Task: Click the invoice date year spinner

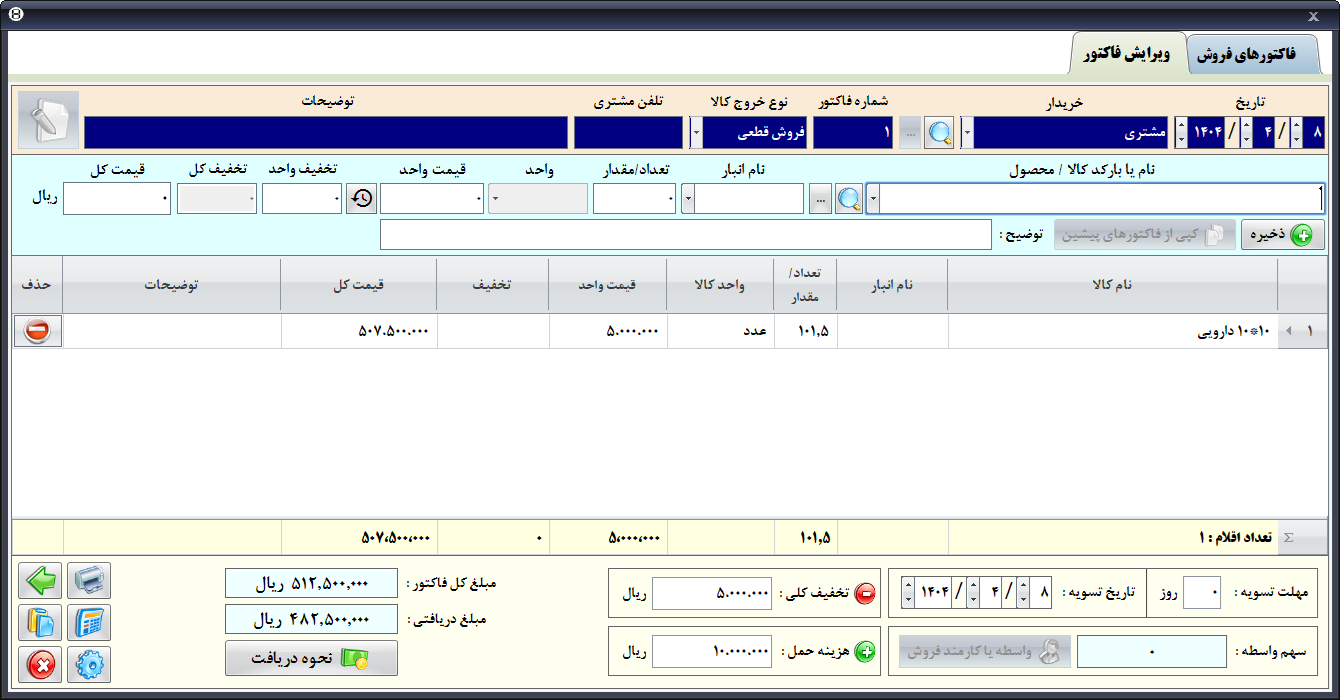Action: click(x=1181, y=132)
